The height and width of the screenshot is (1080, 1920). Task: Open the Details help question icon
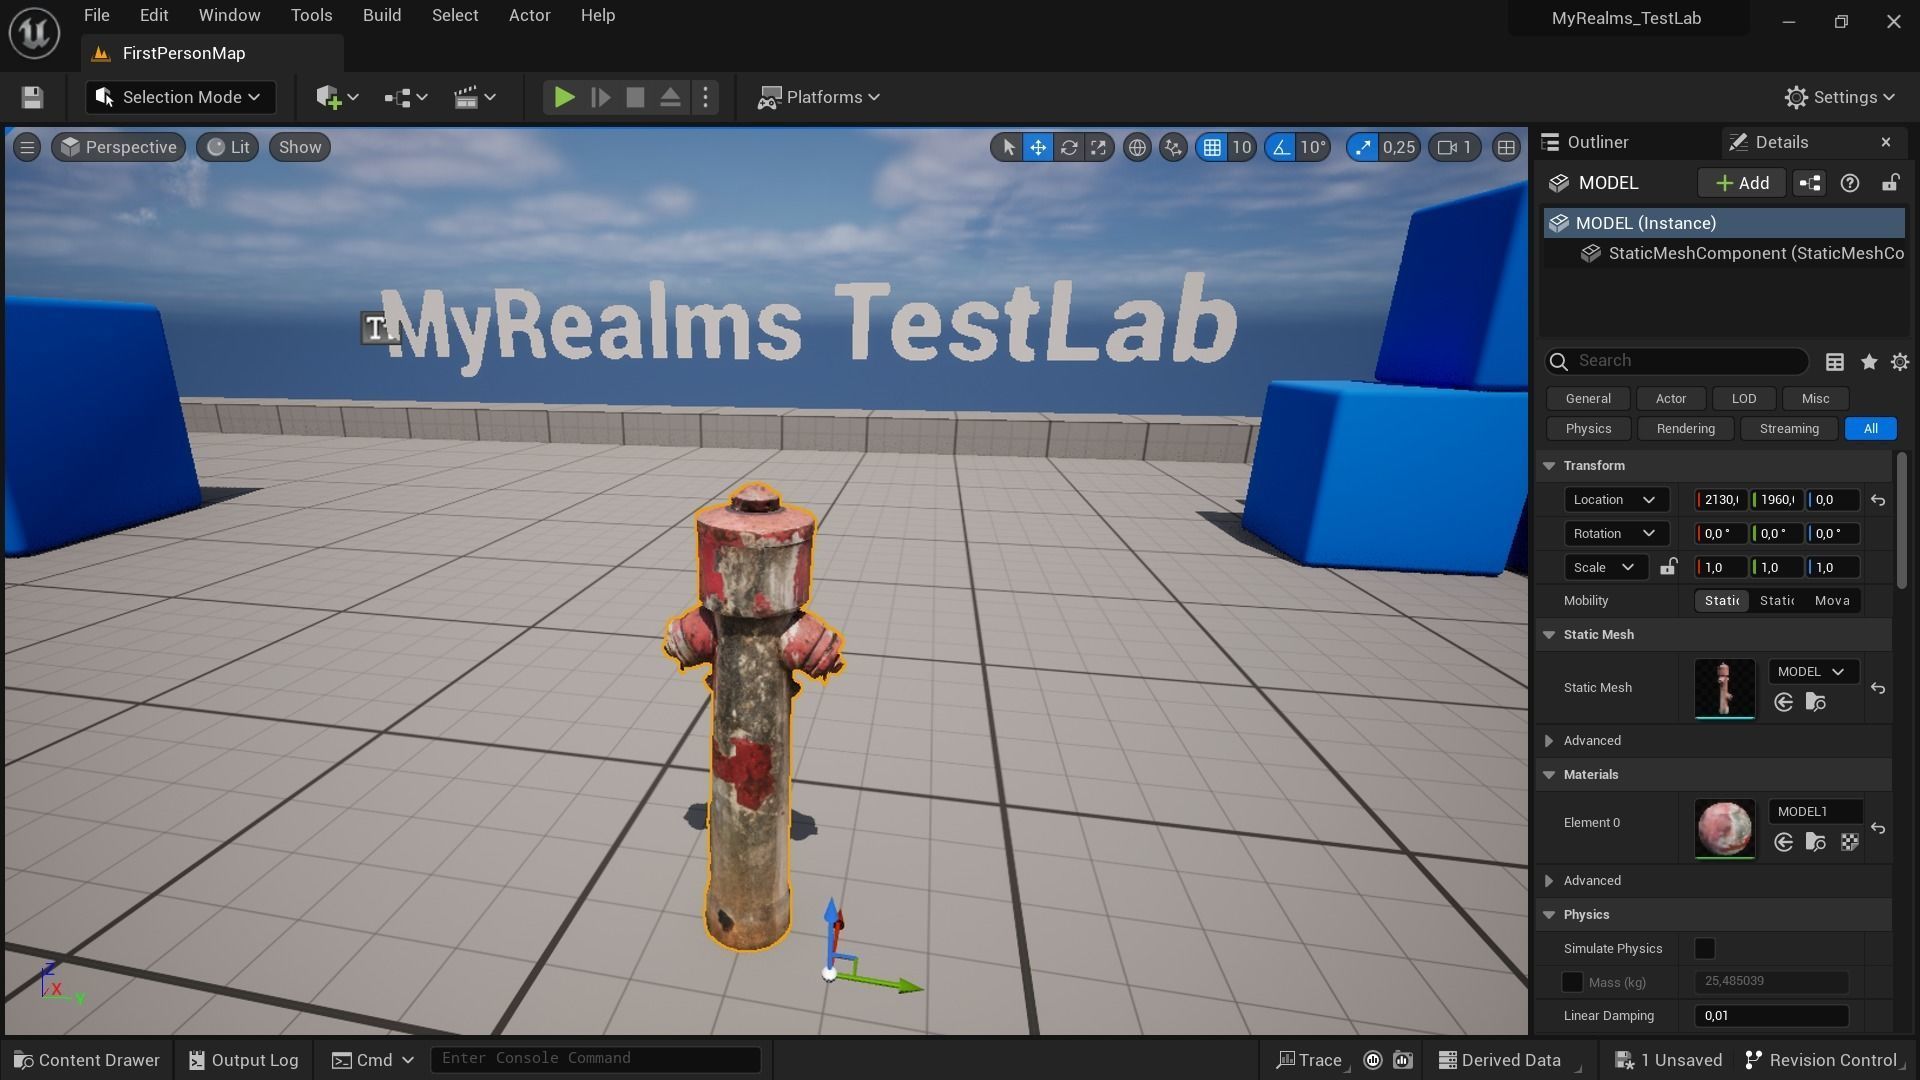coord(1850,183)
